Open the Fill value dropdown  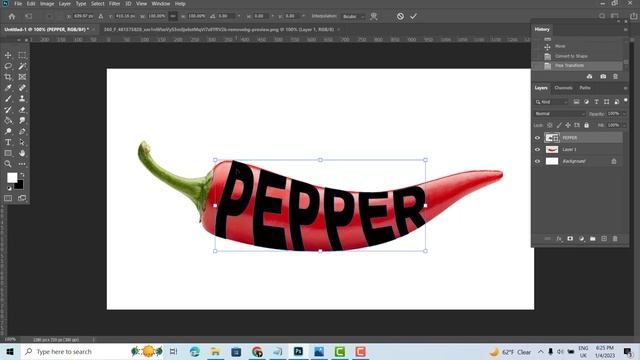(x=624, y=125)
